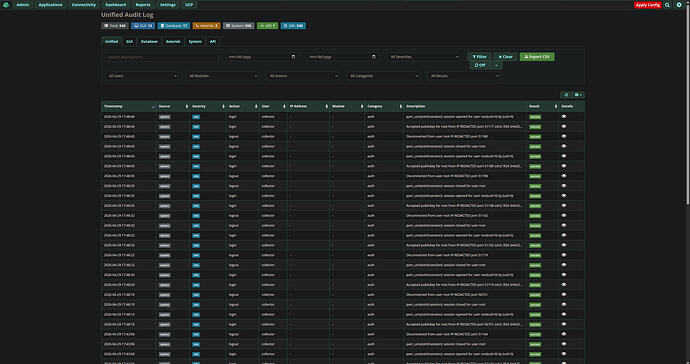Open the Dashboard menu item
This screenshot has height=364, width=690.
(116, 5)
